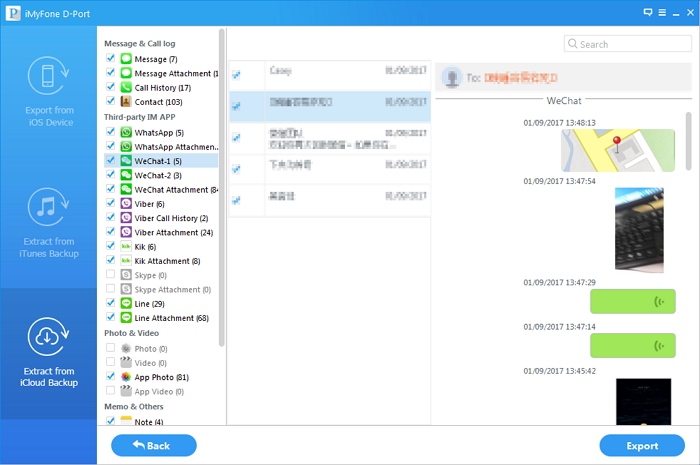Screen dimensions: 700x465
Task: Select App Video (0) category
Action: 159,391
